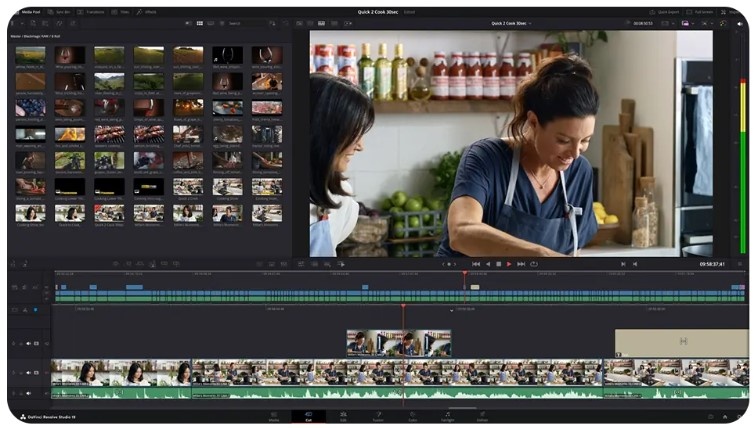Jump to the timeline start
The image size is (754, 428).
point(476,264)
